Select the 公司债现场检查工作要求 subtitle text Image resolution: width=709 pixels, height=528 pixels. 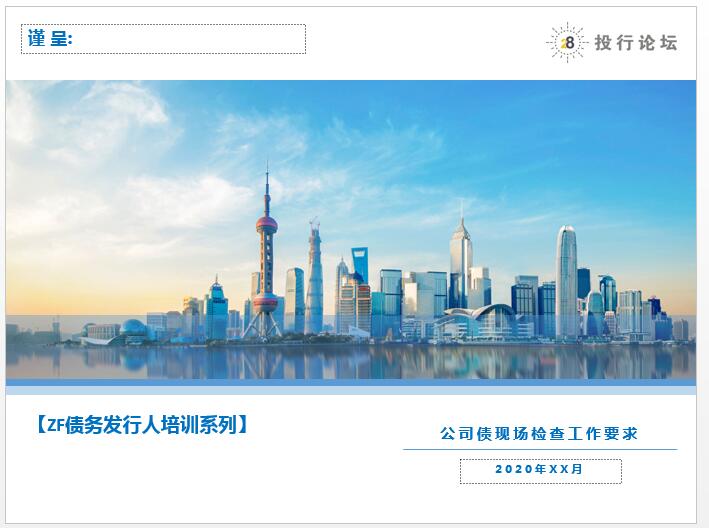click(x=539, y=434)
